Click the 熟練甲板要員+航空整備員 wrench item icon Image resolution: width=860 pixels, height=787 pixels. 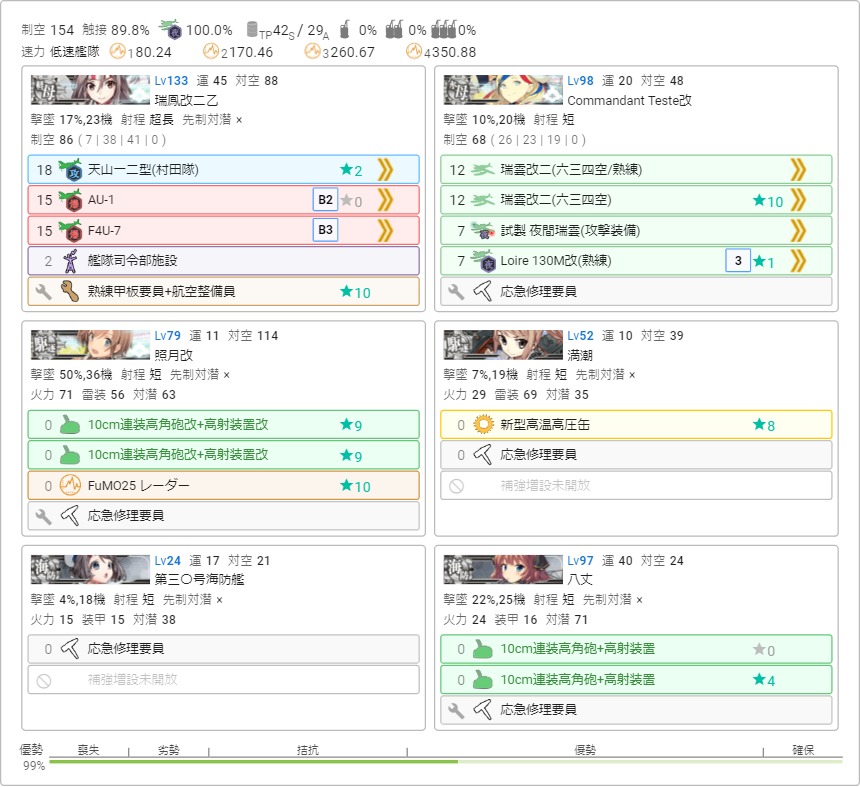70,292
